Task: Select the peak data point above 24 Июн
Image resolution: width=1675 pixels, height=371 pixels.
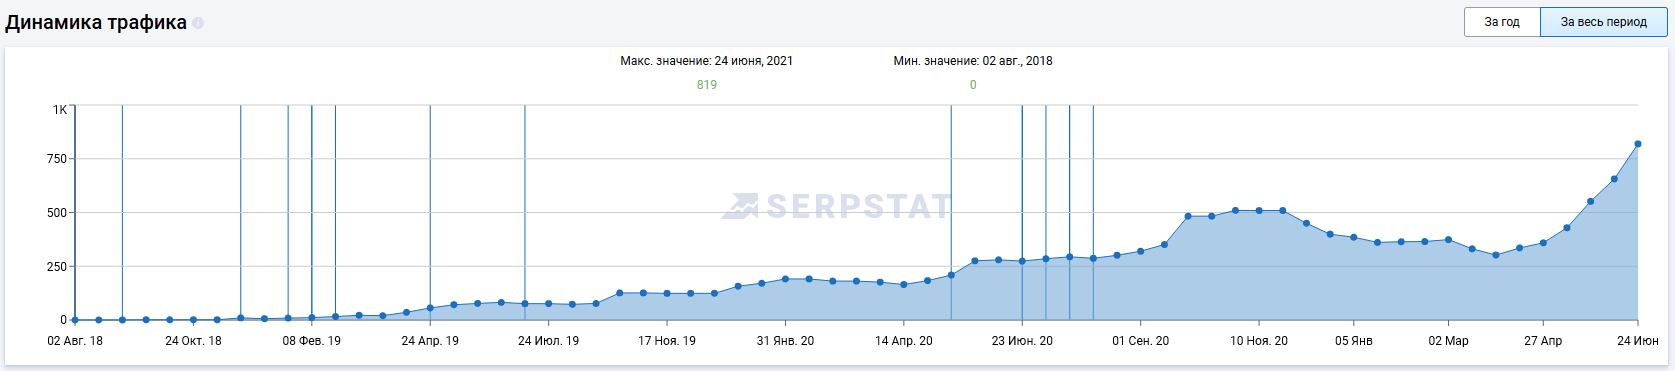Action: pyautogui.click(x=1638, y=144)
